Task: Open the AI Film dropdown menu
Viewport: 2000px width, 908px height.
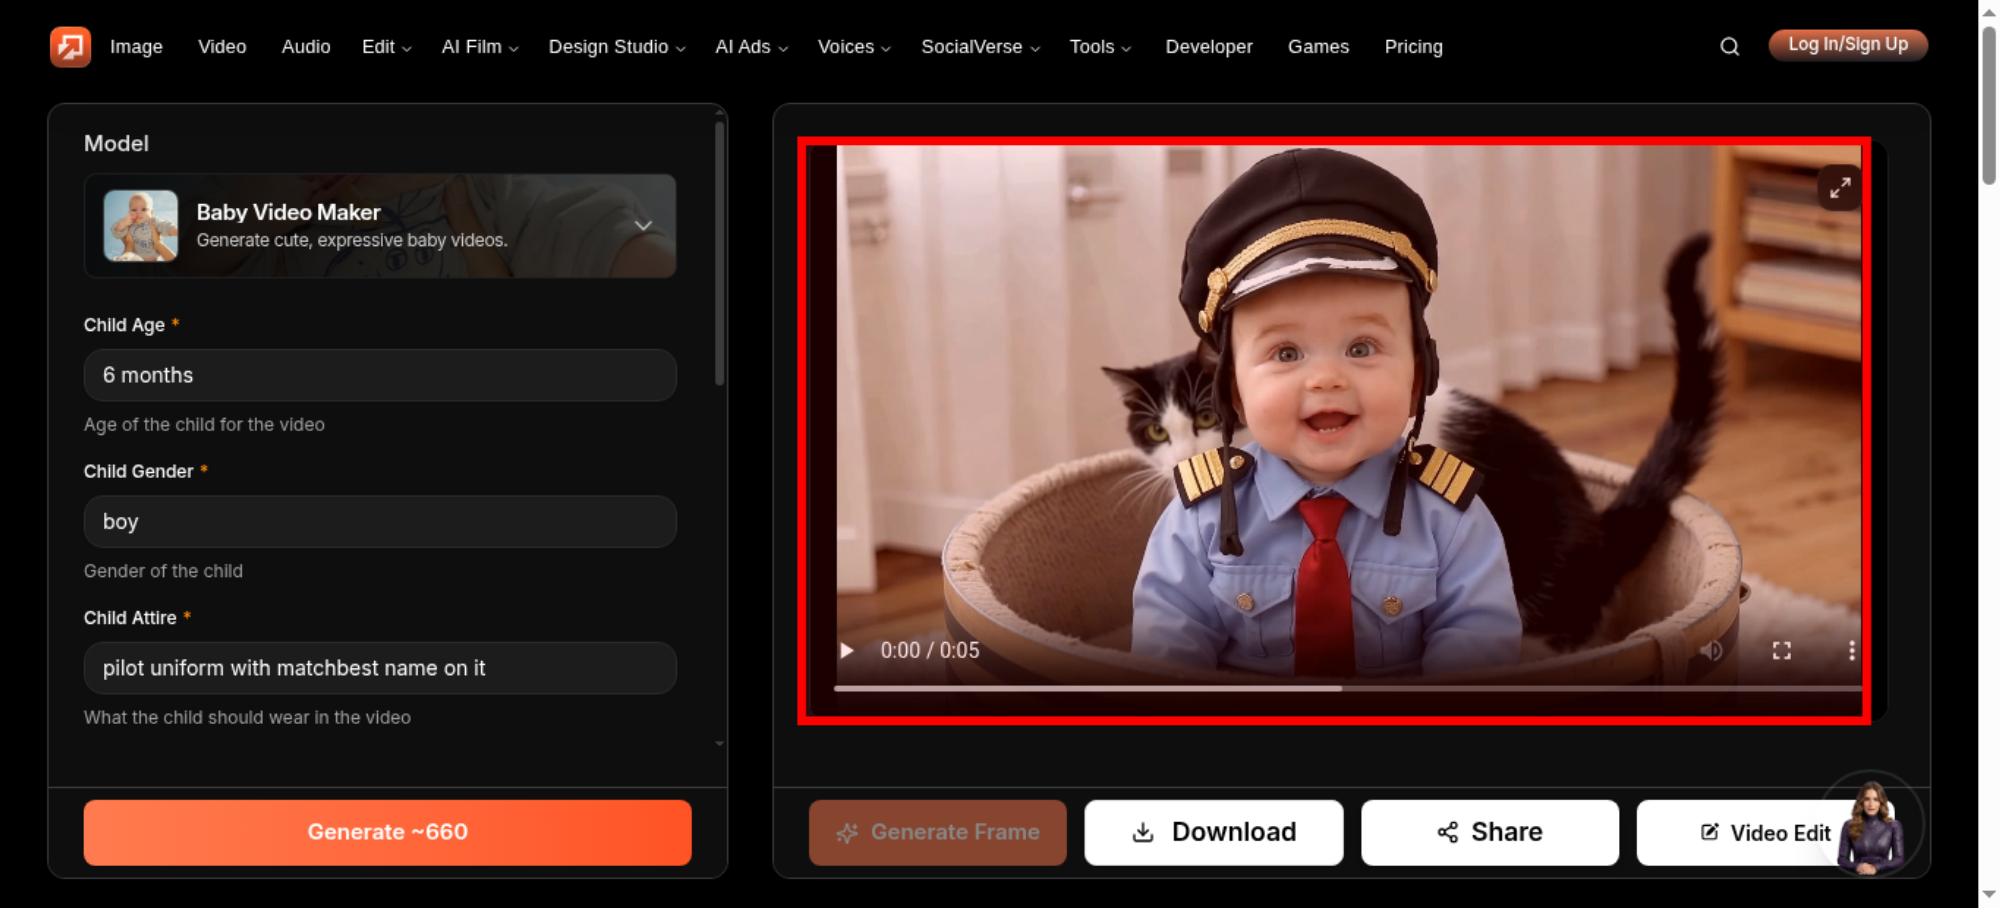Action: [480, 47]
